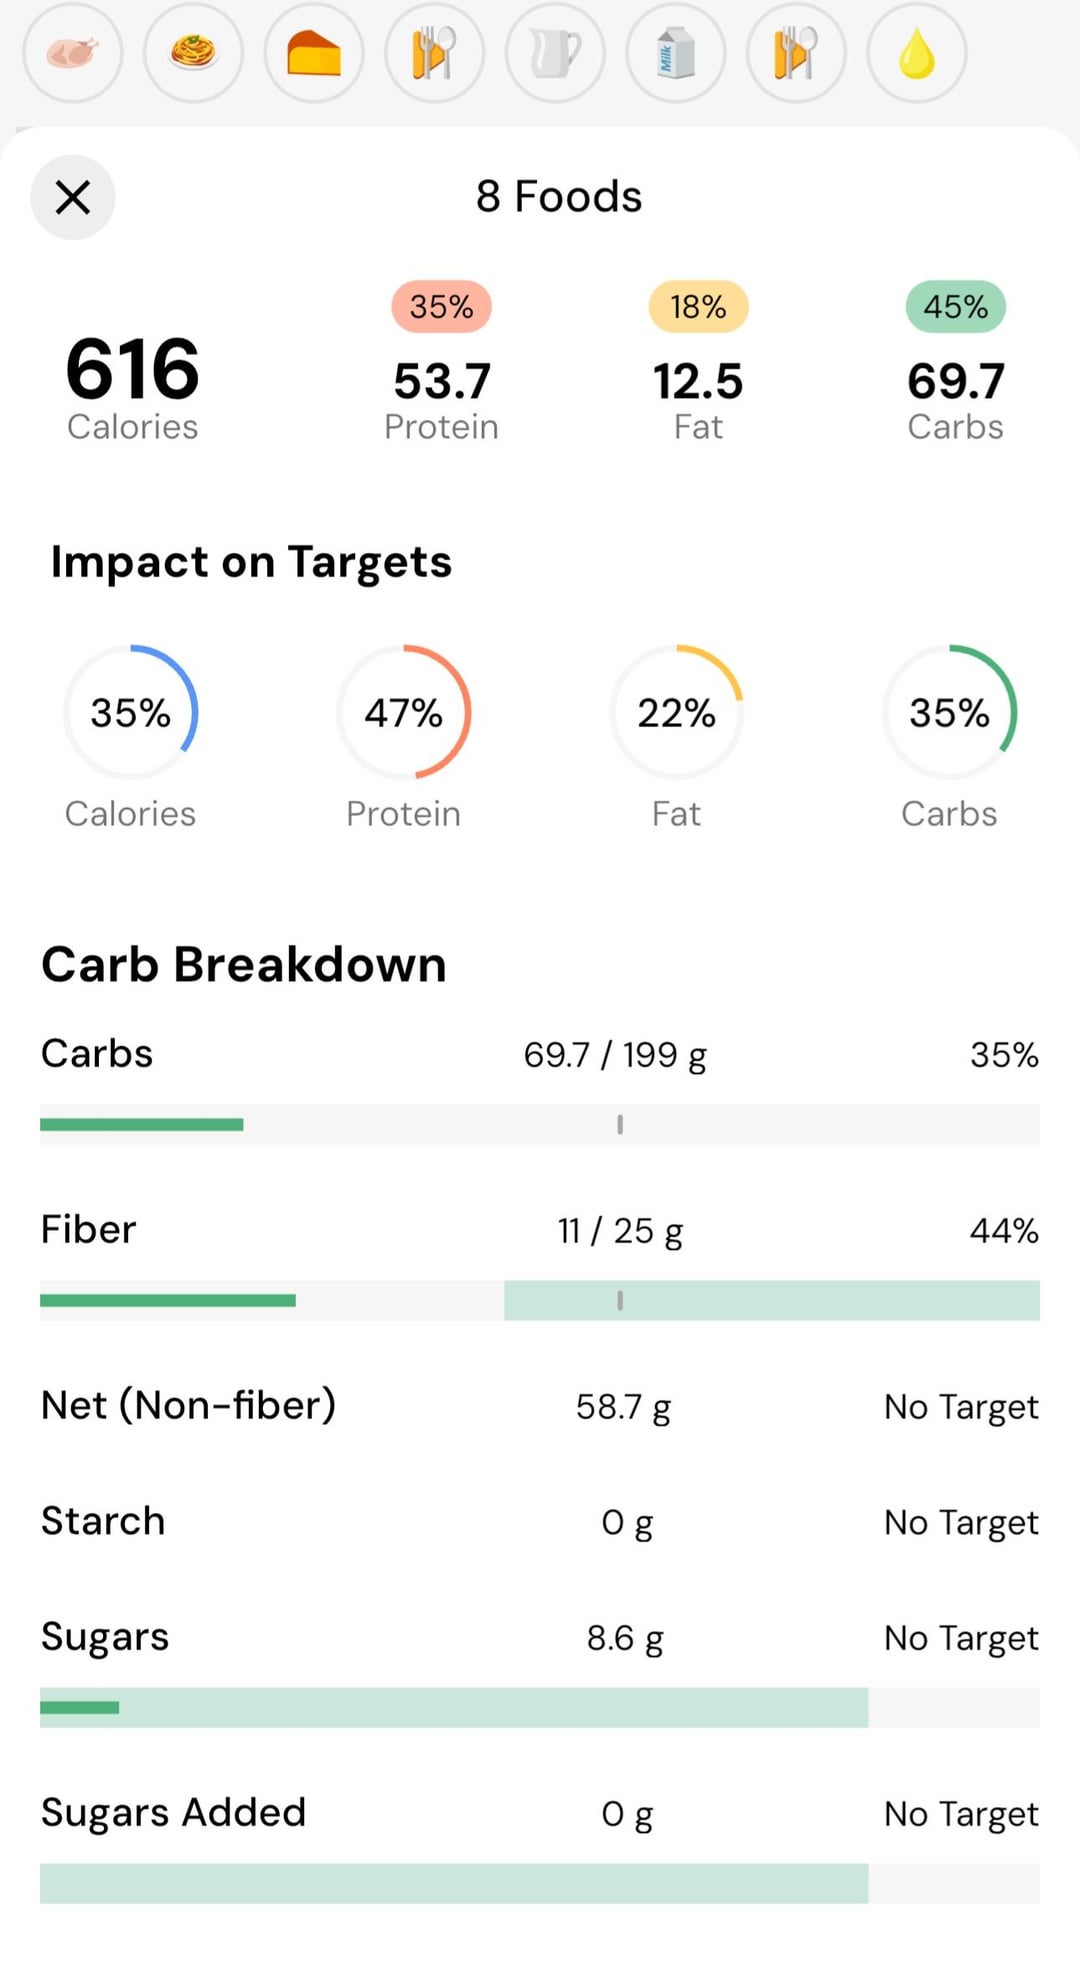The width and height of the screenshot is (1080, 1972).
Task: Open the Net (Non-fiber) row
Action: pos(540,1406)
